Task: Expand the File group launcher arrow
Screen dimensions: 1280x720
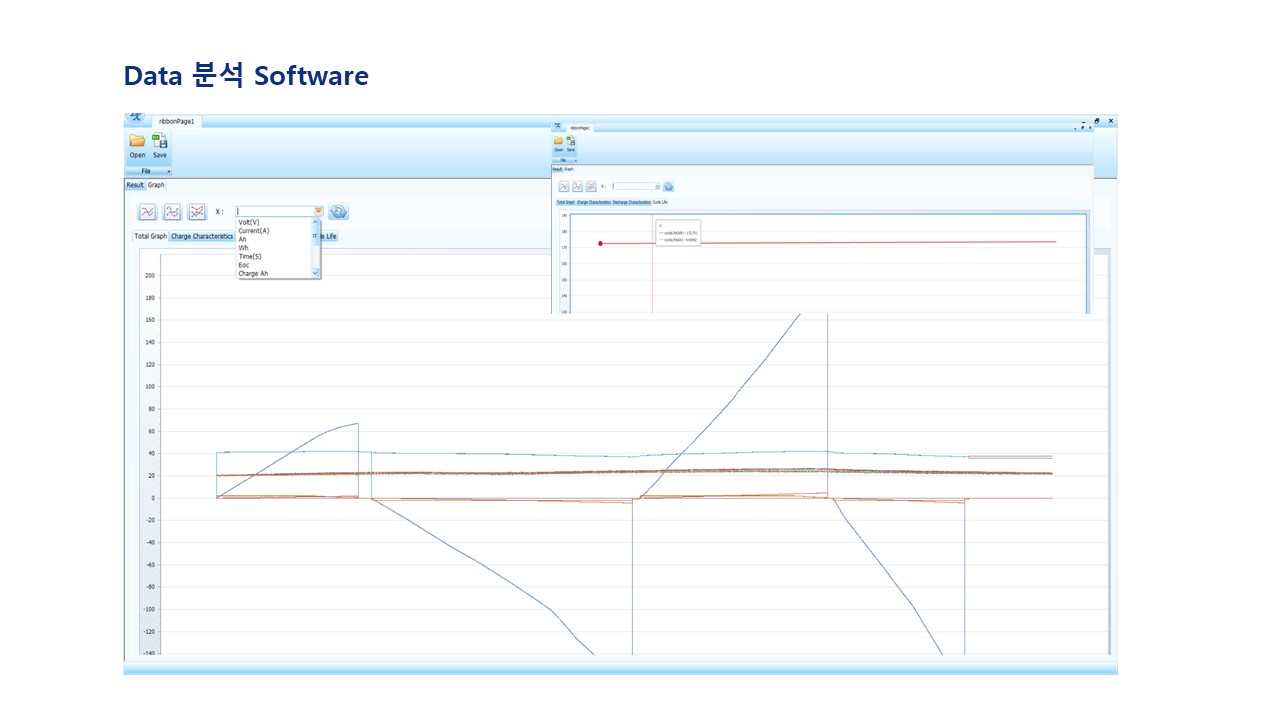Action: tap(168, 172)
